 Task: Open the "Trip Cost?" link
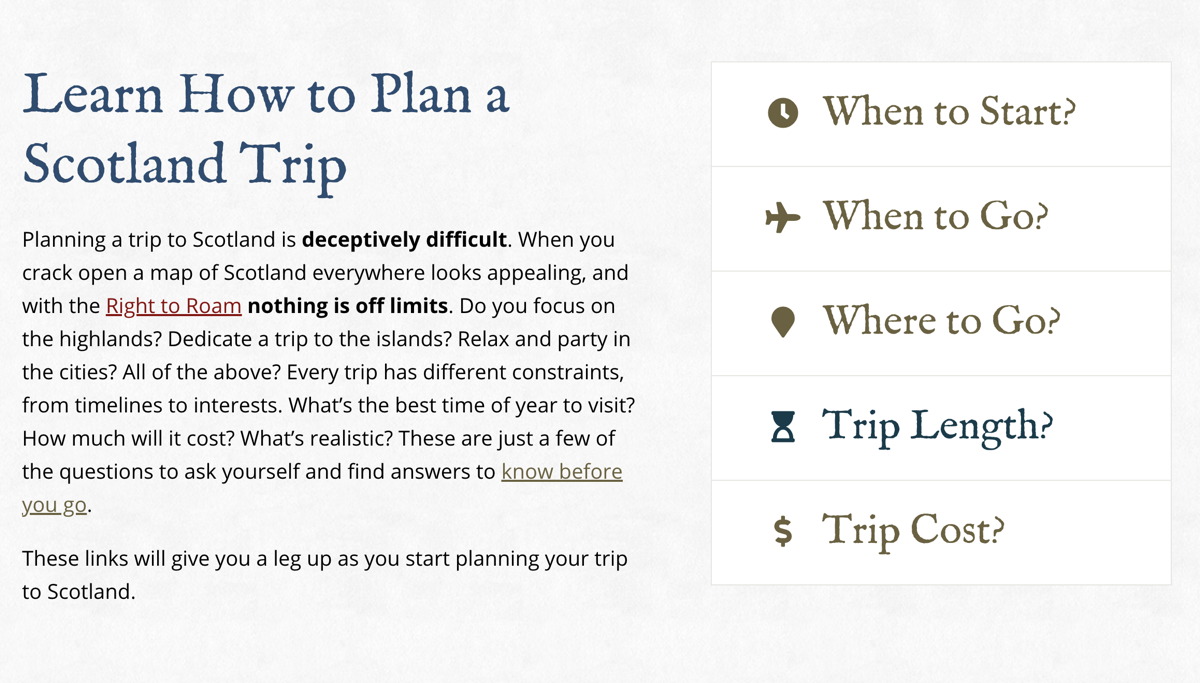tap(941, 532)
